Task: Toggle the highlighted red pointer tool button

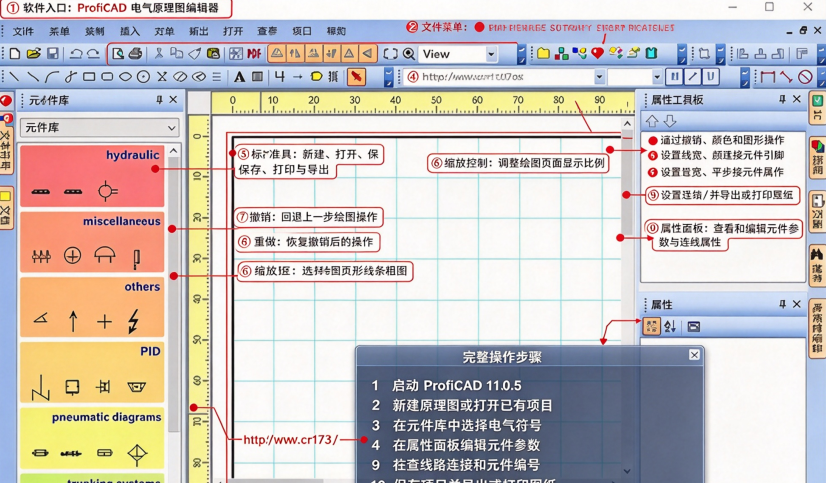Action: click(357, 77)
